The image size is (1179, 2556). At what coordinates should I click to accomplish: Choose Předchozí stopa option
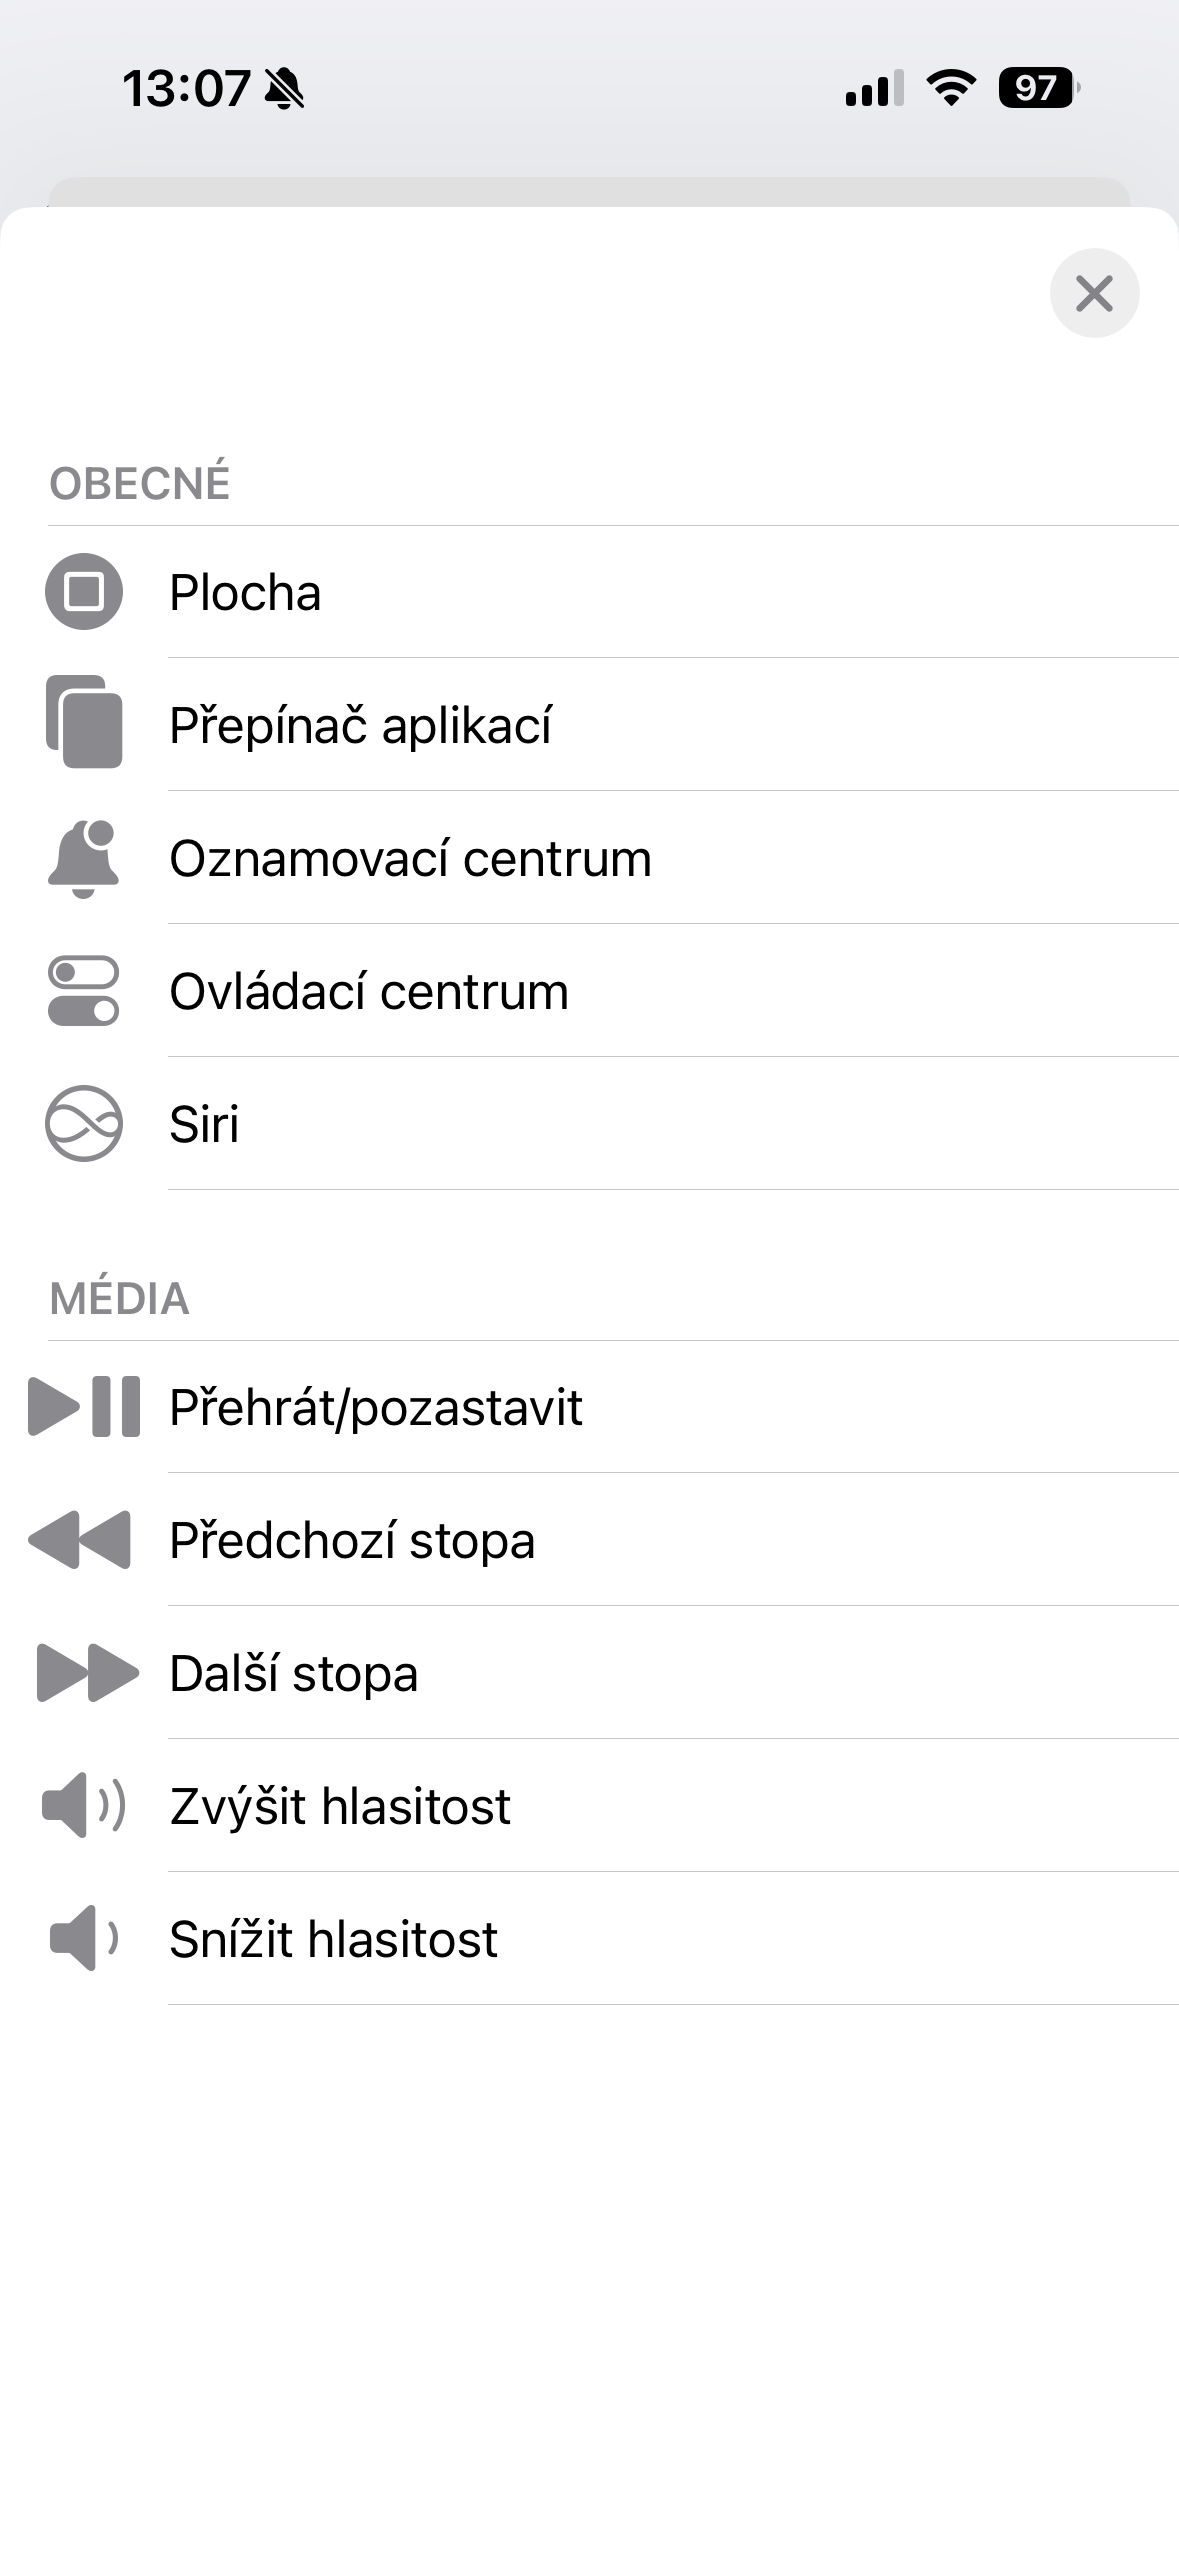click(x=352, y=1540)
